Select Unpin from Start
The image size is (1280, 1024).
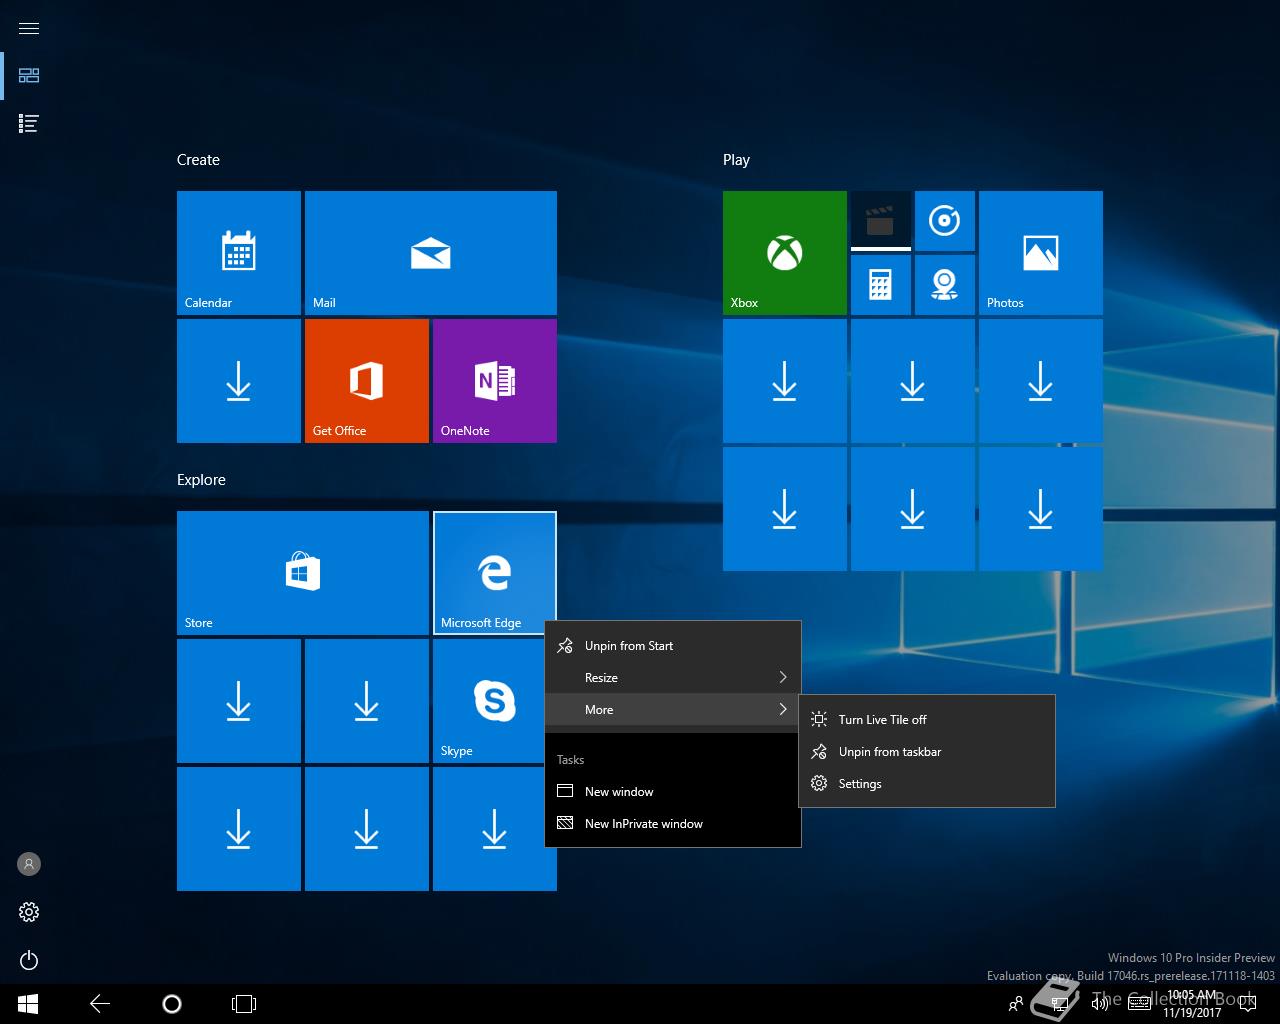point(673,646)
